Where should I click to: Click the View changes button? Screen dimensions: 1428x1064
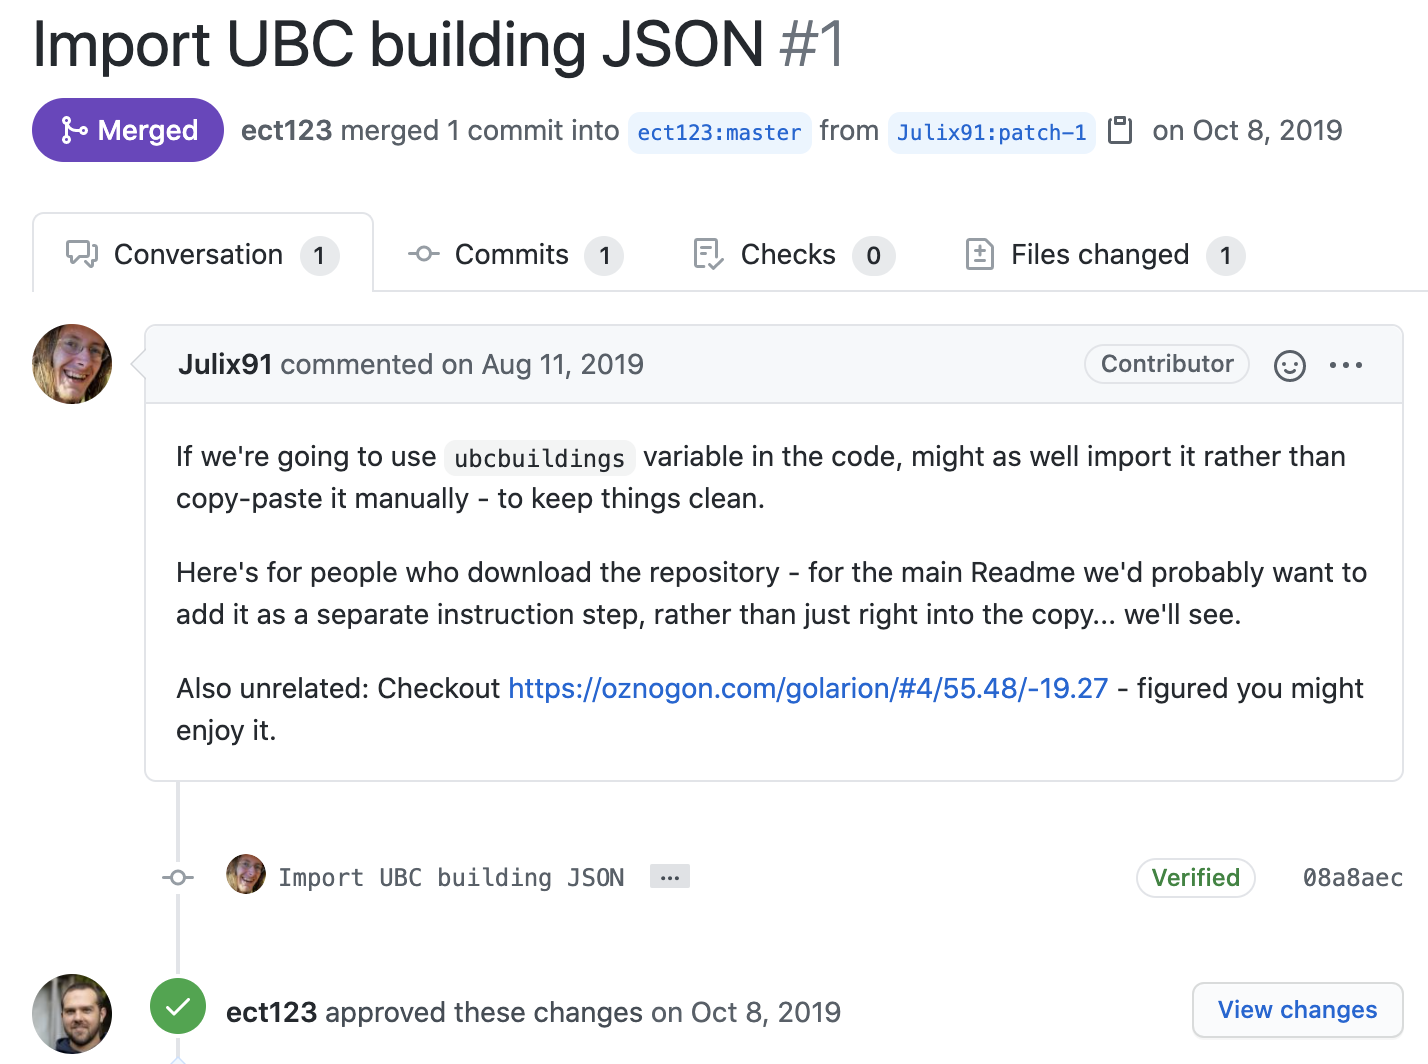[x=1298, y=1010]
